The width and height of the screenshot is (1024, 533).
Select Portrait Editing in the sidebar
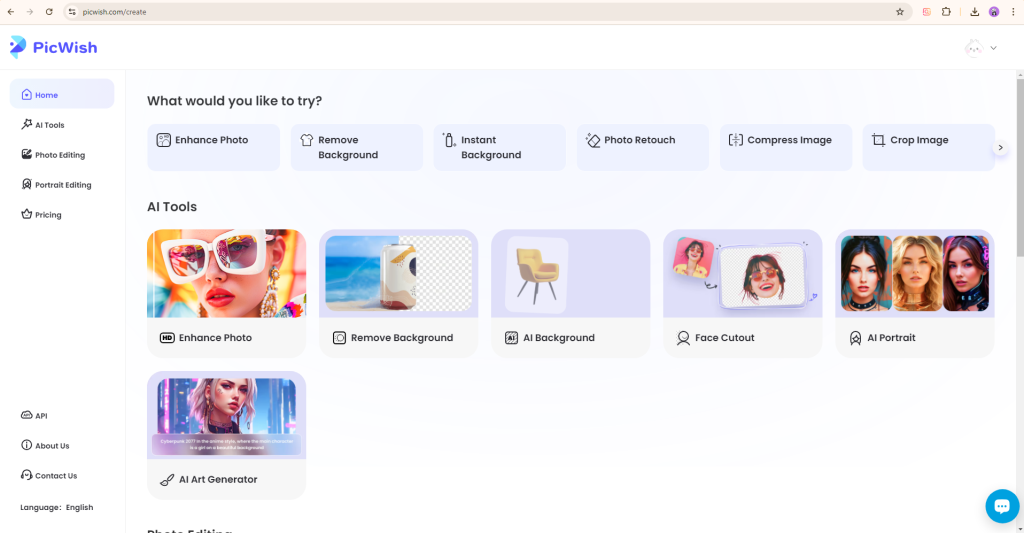click(x=62, y=185)
